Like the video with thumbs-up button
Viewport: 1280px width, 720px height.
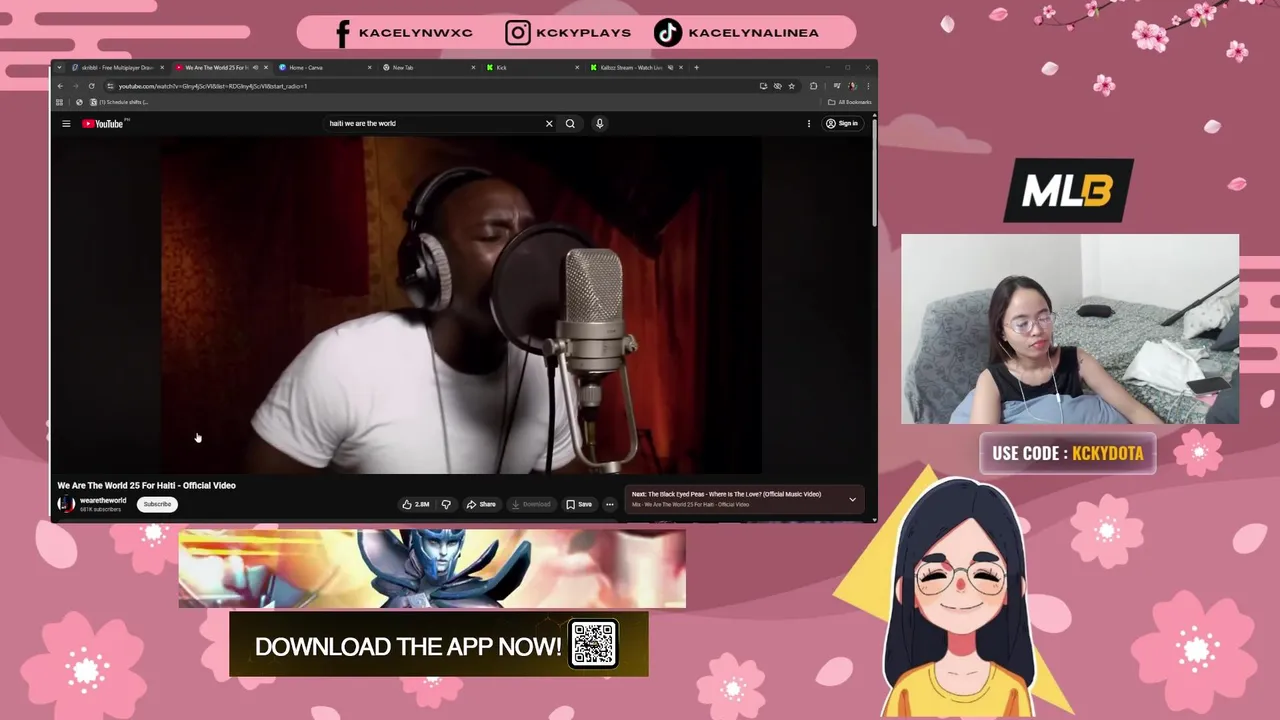tap(416, 504)
